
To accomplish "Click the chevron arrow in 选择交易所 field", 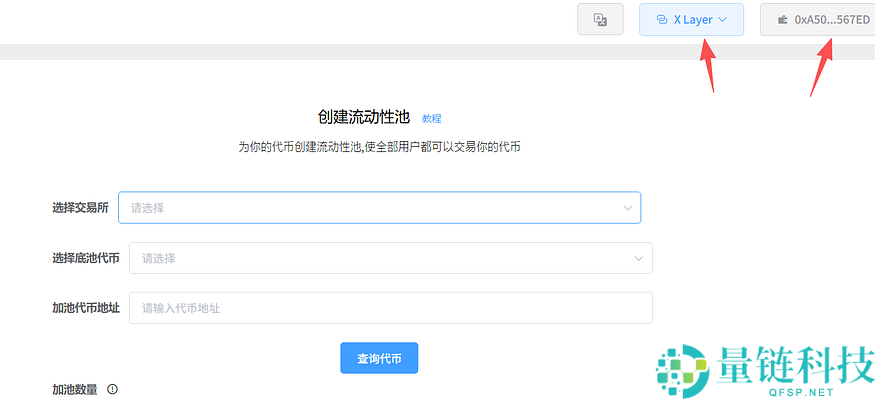I will [x=627, y=208].
